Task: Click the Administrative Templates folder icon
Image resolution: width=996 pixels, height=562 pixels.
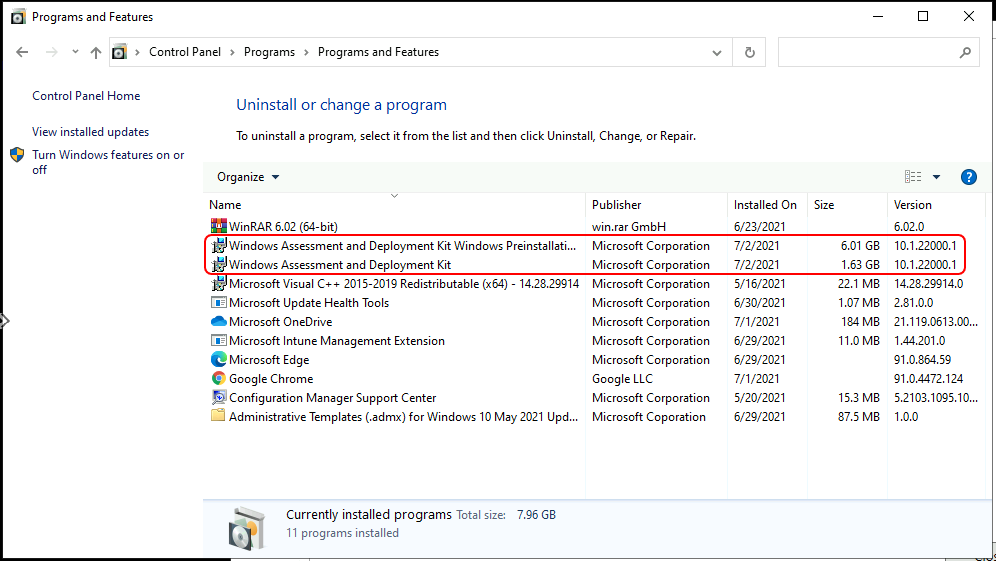Action: [219, 416]
